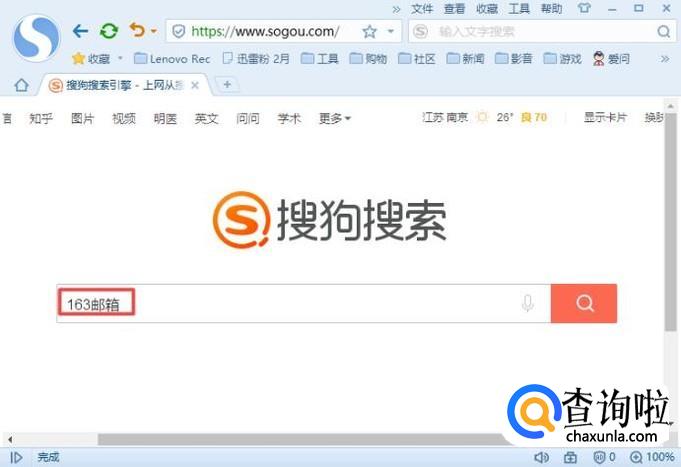The width and height of the screenshot is (681, 467).
Task: Open the 工具 menu
Action: pyautogui.click(x=519, y=9)
